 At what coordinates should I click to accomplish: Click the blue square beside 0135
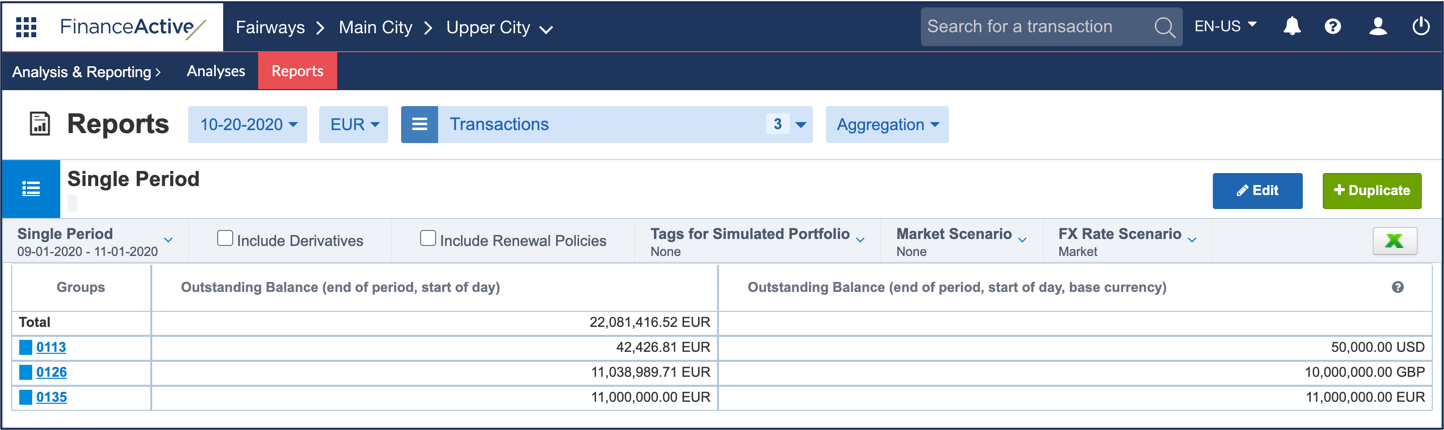26,397
